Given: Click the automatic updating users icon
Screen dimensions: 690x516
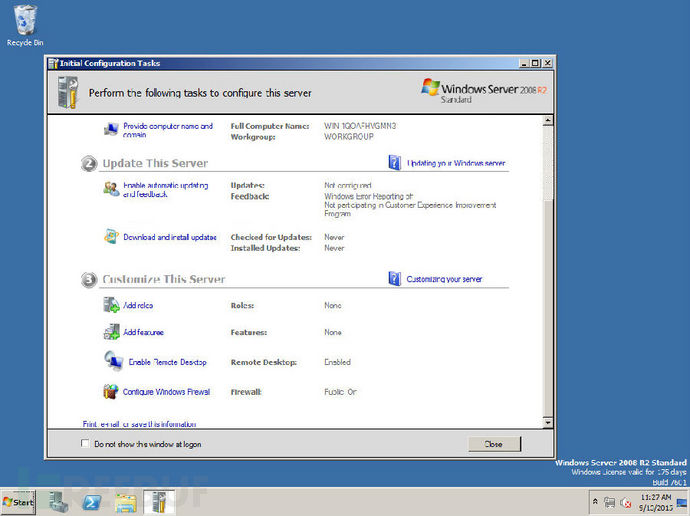Looking at the screenshot, I should pyautogui.click(x=111, y=189).
